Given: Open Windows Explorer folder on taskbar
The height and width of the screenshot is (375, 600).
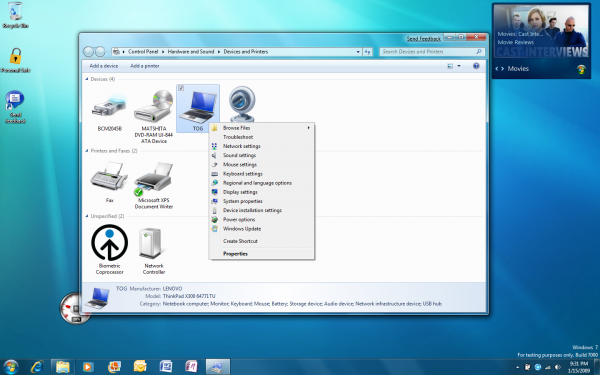Looking at the screenshot, I should tap(62, 367).
